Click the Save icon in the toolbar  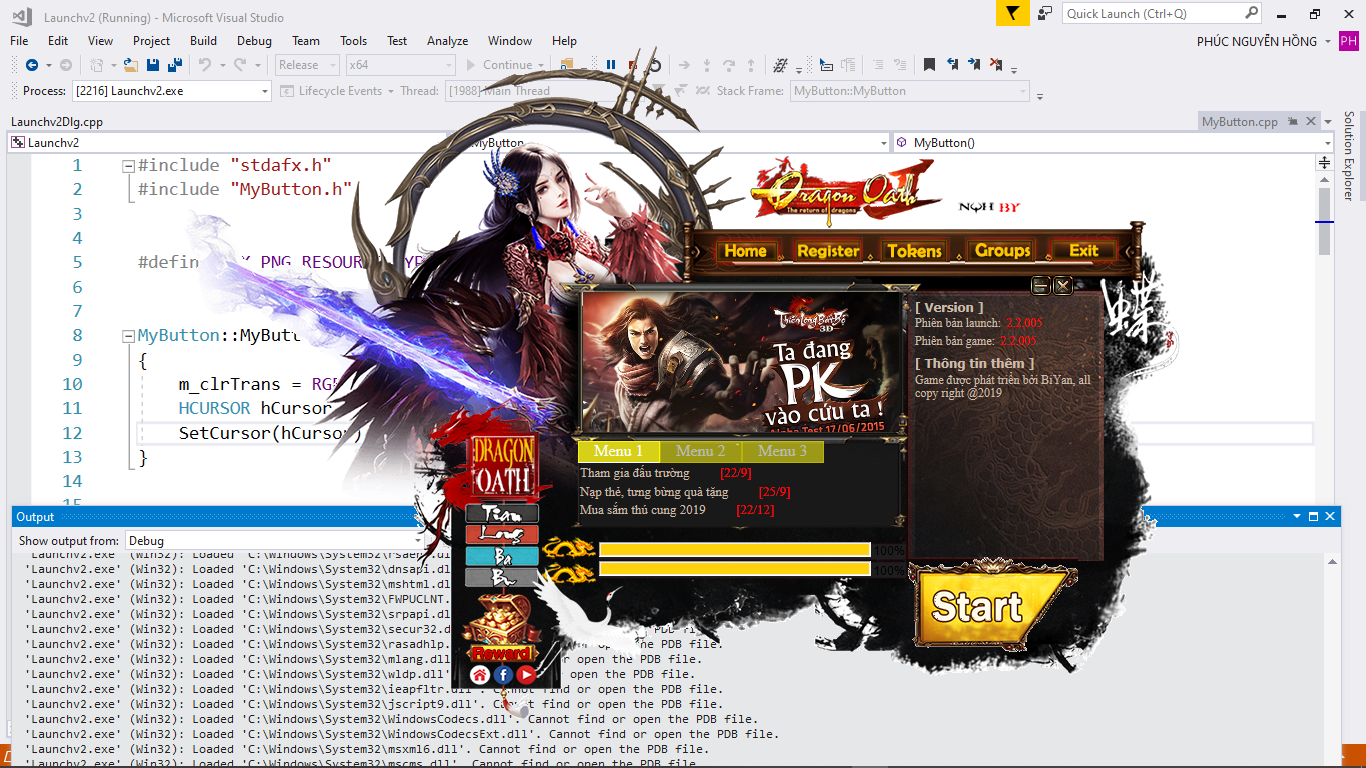point(153,65)
